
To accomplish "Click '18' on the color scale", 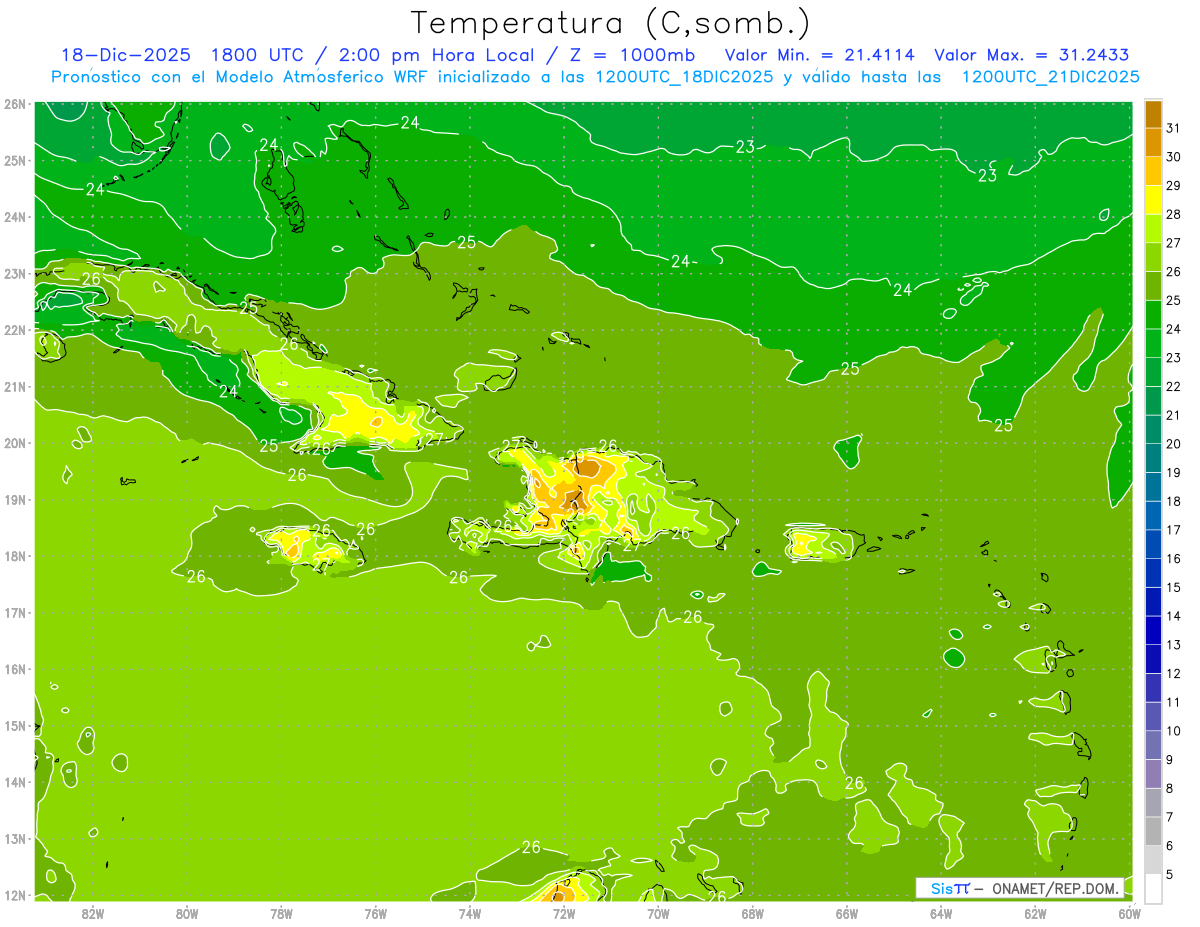I will (x=1174, y=501).
